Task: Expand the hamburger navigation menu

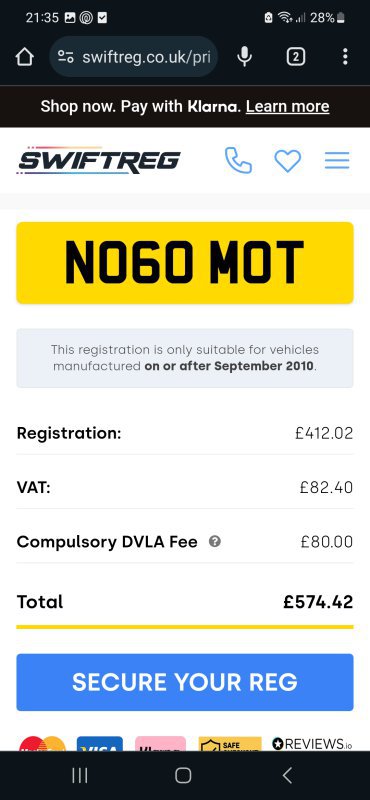Action: 337,160
